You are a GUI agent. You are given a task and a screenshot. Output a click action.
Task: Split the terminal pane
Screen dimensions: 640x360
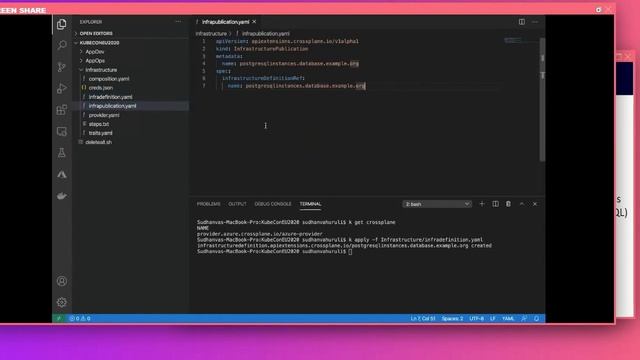(495, 204)
